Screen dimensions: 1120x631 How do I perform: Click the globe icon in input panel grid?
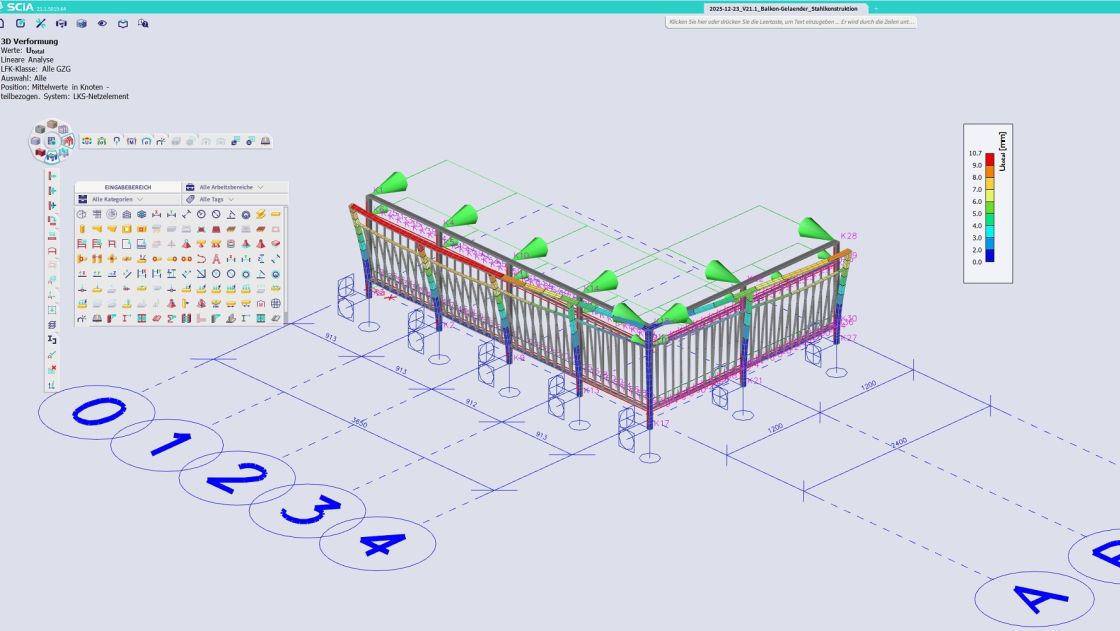(276, 303)
